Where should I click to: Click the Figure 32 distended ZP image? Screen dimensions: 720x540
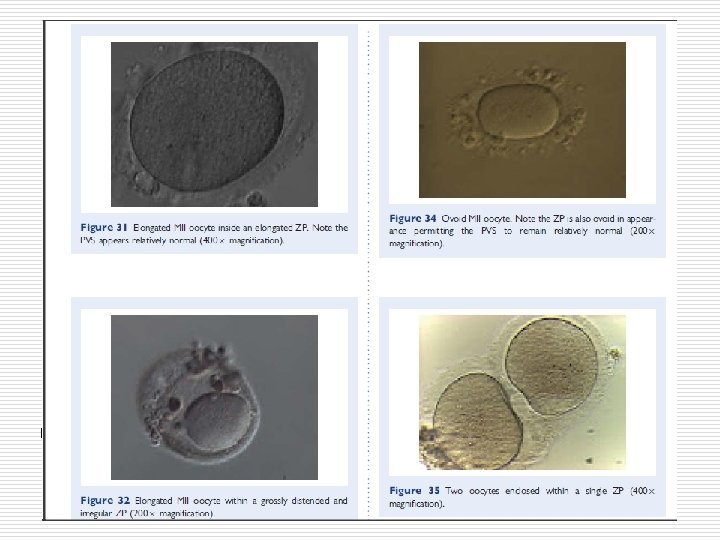pos(214,397)
